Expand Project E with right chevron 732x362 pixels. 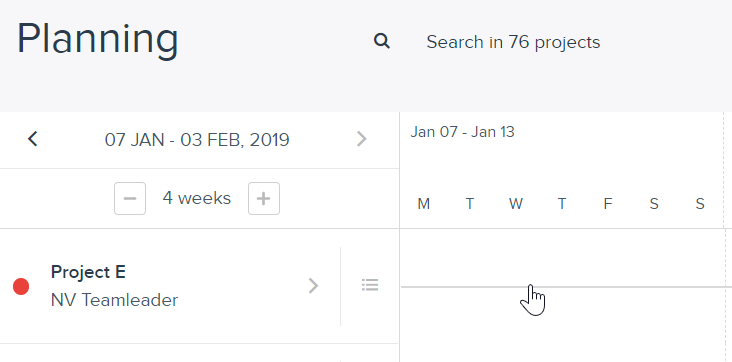tap(313, 285)
